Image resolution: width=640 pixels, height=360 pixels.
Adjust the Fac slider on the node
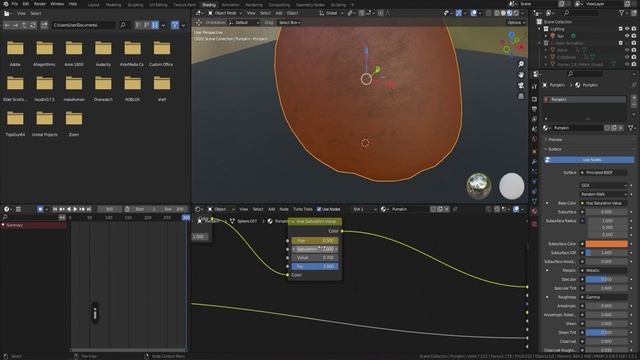click(315, 266)
